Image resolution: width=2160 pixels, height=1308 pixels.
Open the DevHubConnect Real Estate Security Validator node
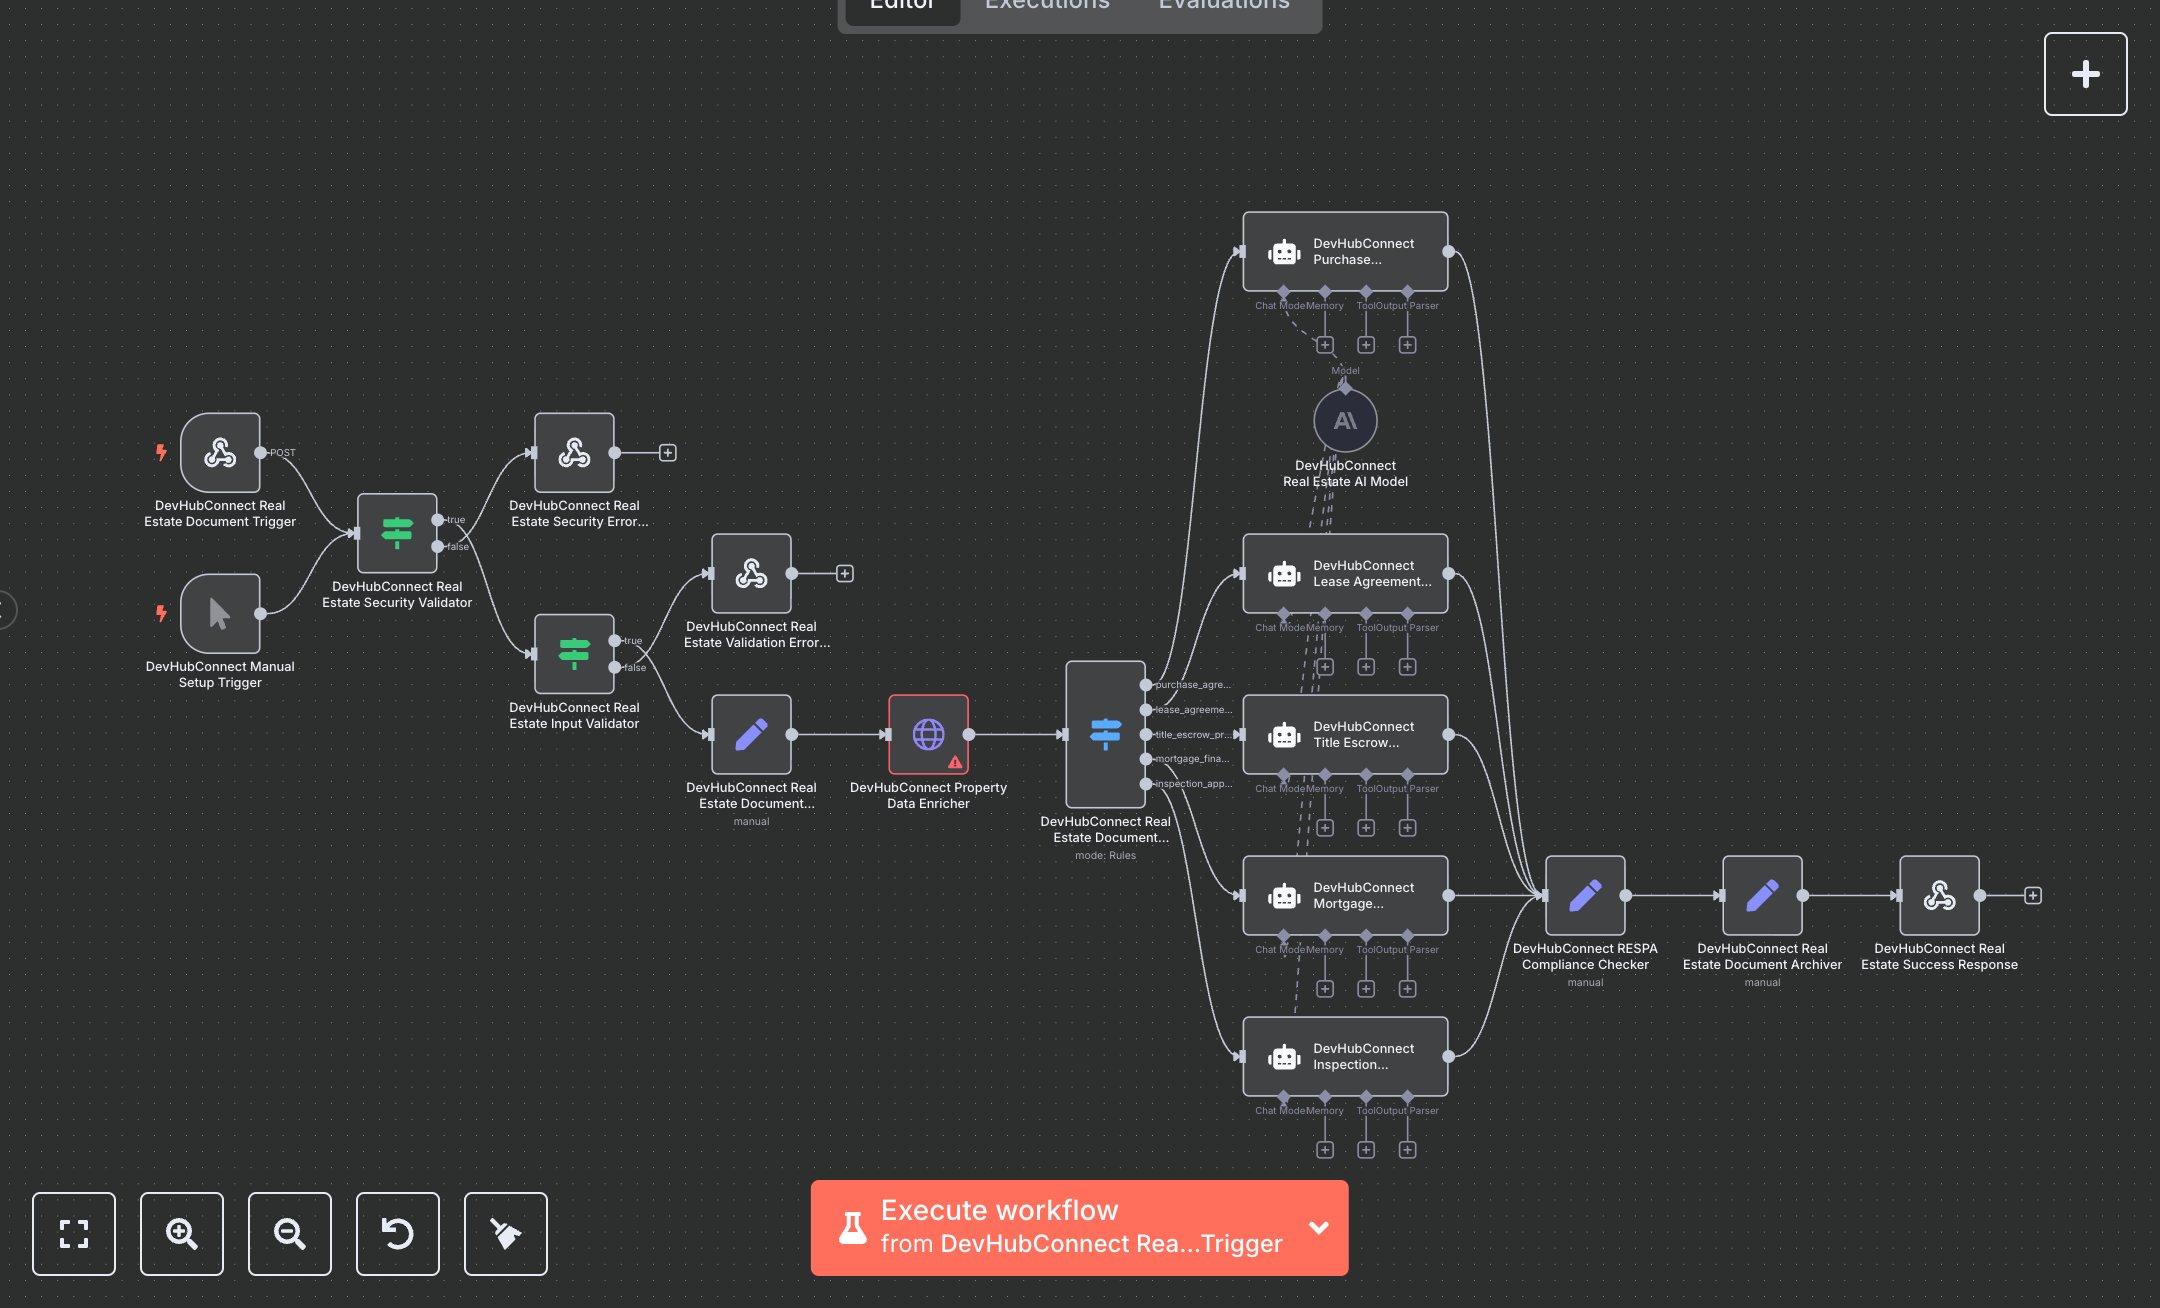point(397,535)
